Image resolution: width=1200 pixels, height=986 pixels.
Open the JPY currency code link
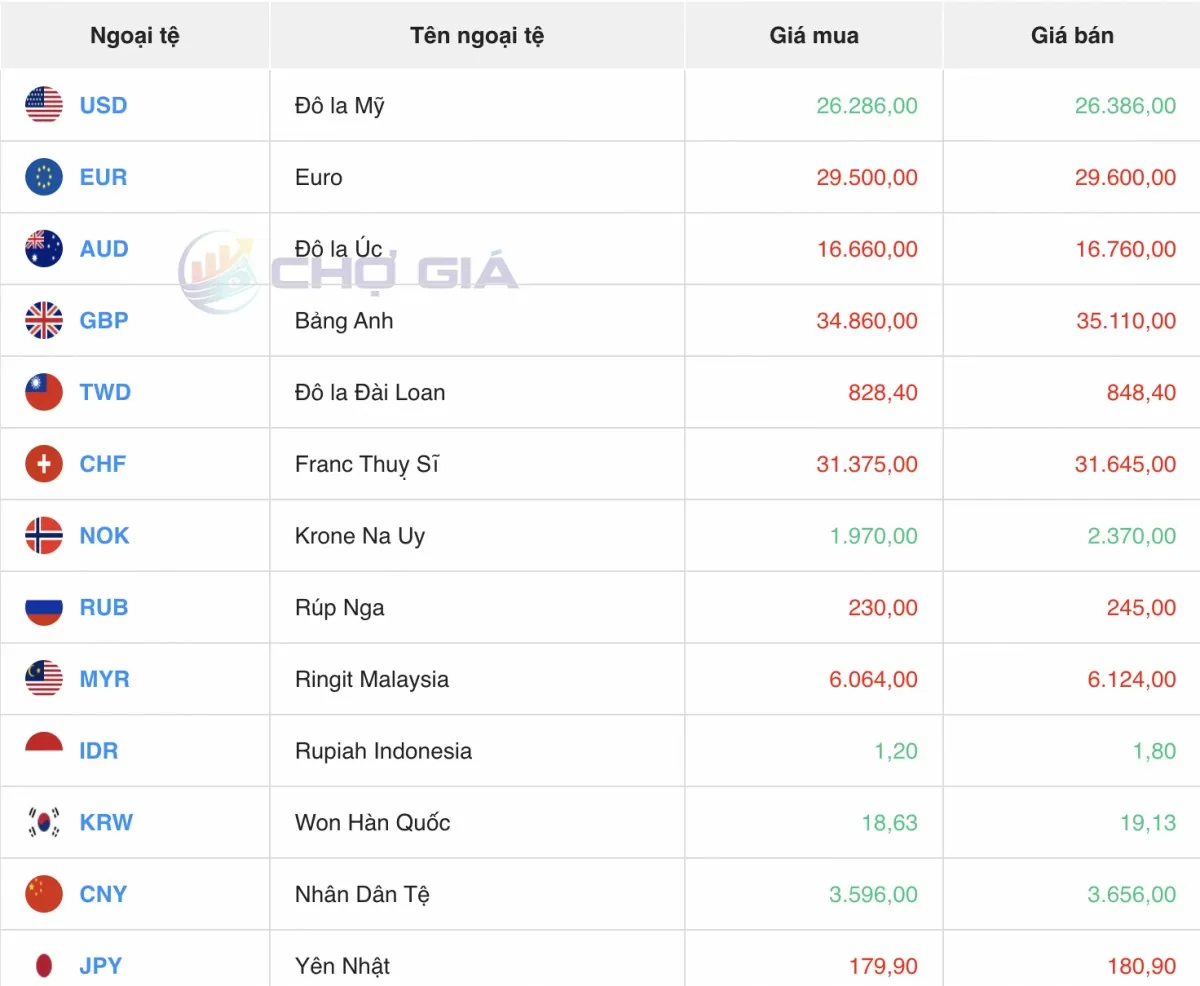100,966
